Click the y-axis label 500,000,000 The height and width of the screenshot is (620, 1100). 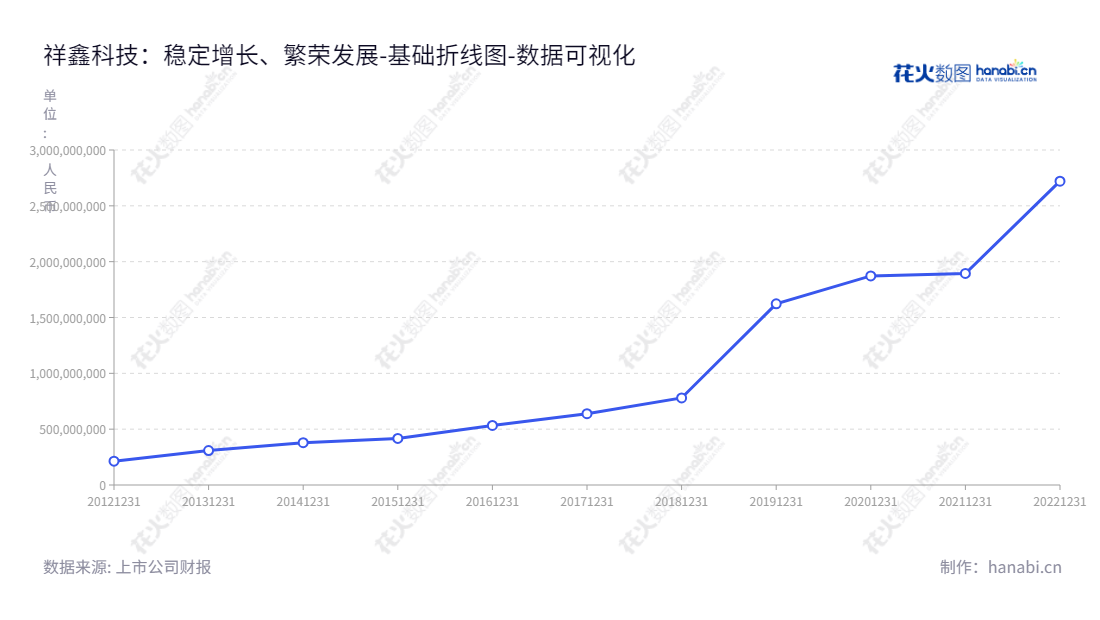[72, 429]
